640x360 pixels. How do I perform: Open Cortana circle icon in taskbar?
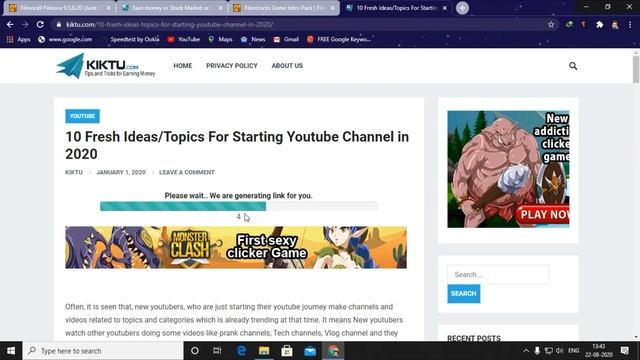click(195, 351)
